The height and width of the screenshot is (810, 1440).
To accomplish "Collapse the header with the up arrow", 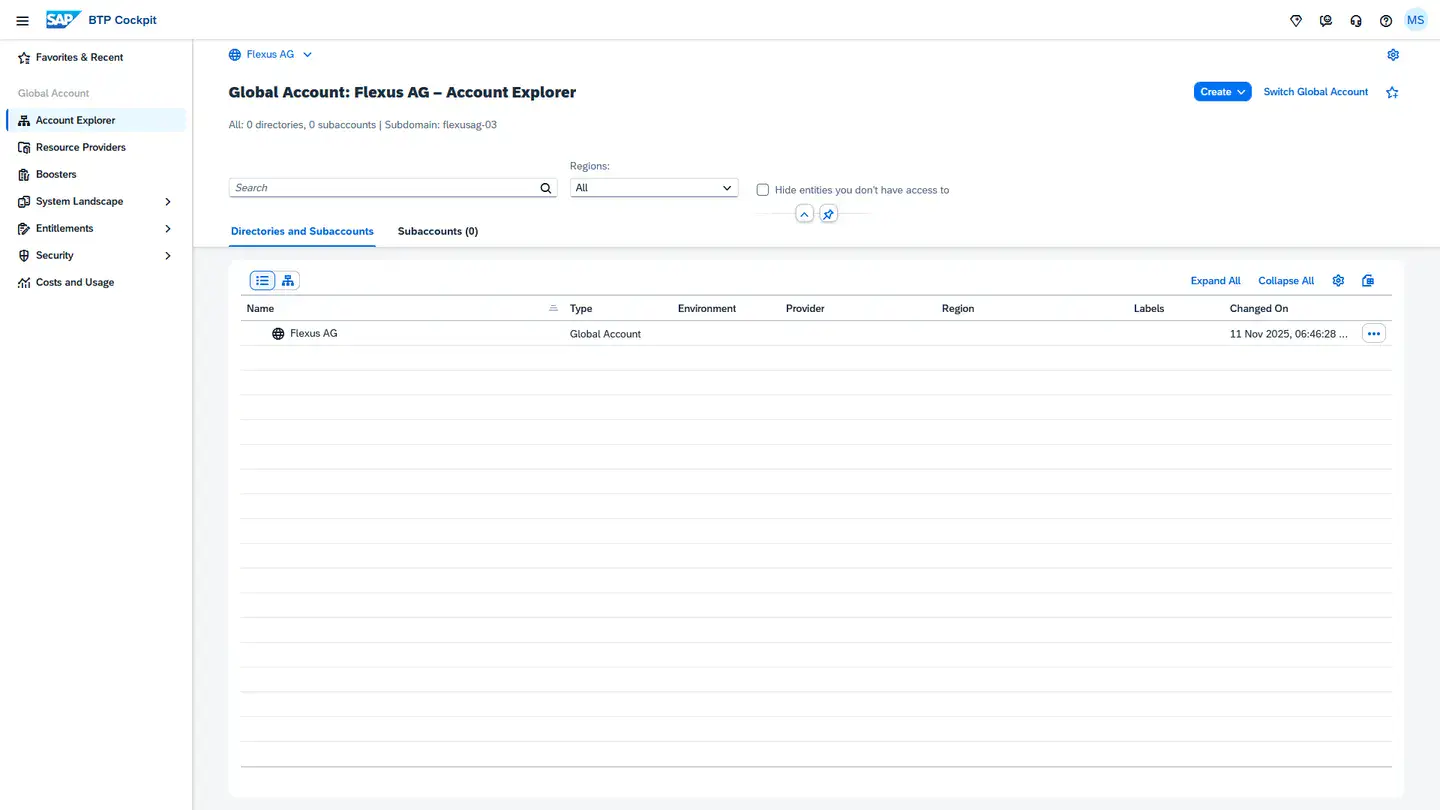I will pos(804,214).
